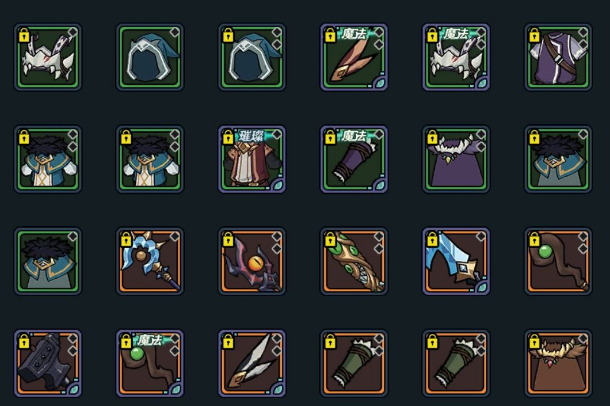Screen dimensions: 610x406
Task: Choose the green vine-wrapped club
Action: pos(354,261)
